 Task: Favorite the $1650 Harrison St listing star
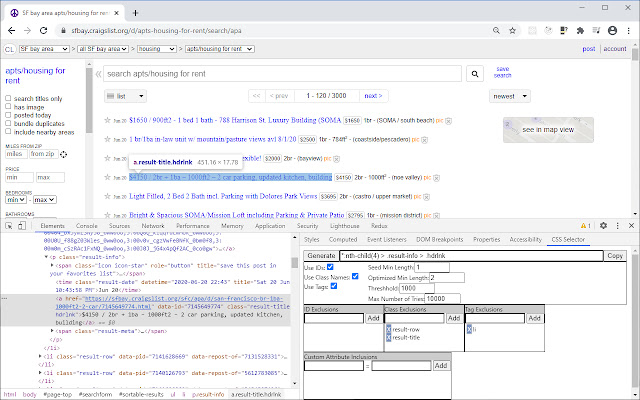tap(107, 120)
